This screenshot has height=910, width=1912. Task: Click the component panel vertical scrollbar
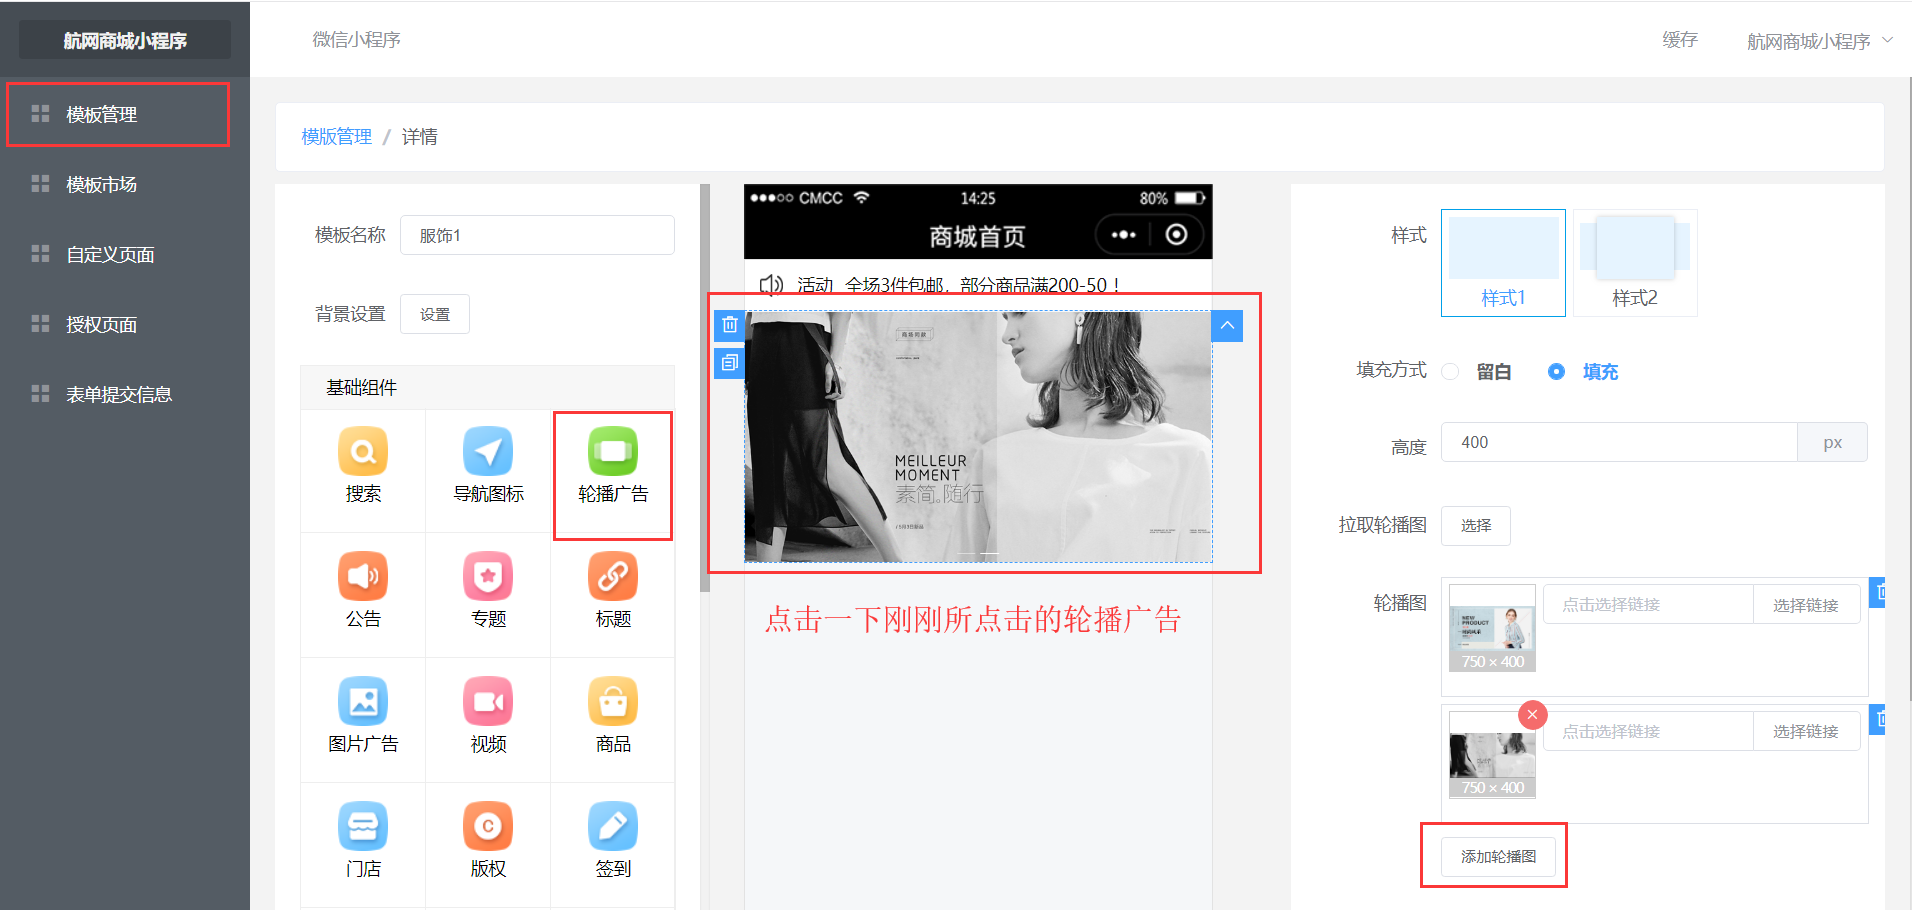pyautogui.click(x=705, y=388)
